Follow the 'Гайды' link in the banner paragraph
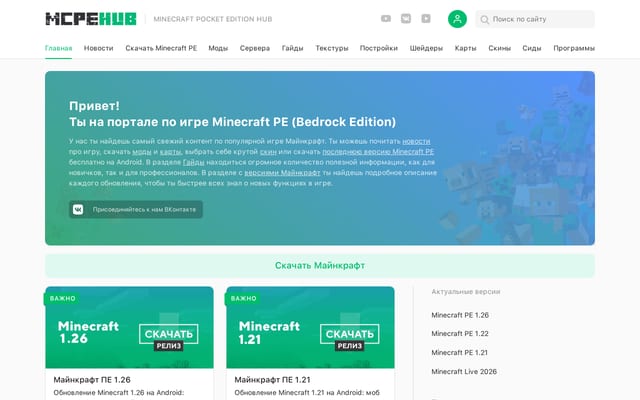 click(x=193, y=162)
